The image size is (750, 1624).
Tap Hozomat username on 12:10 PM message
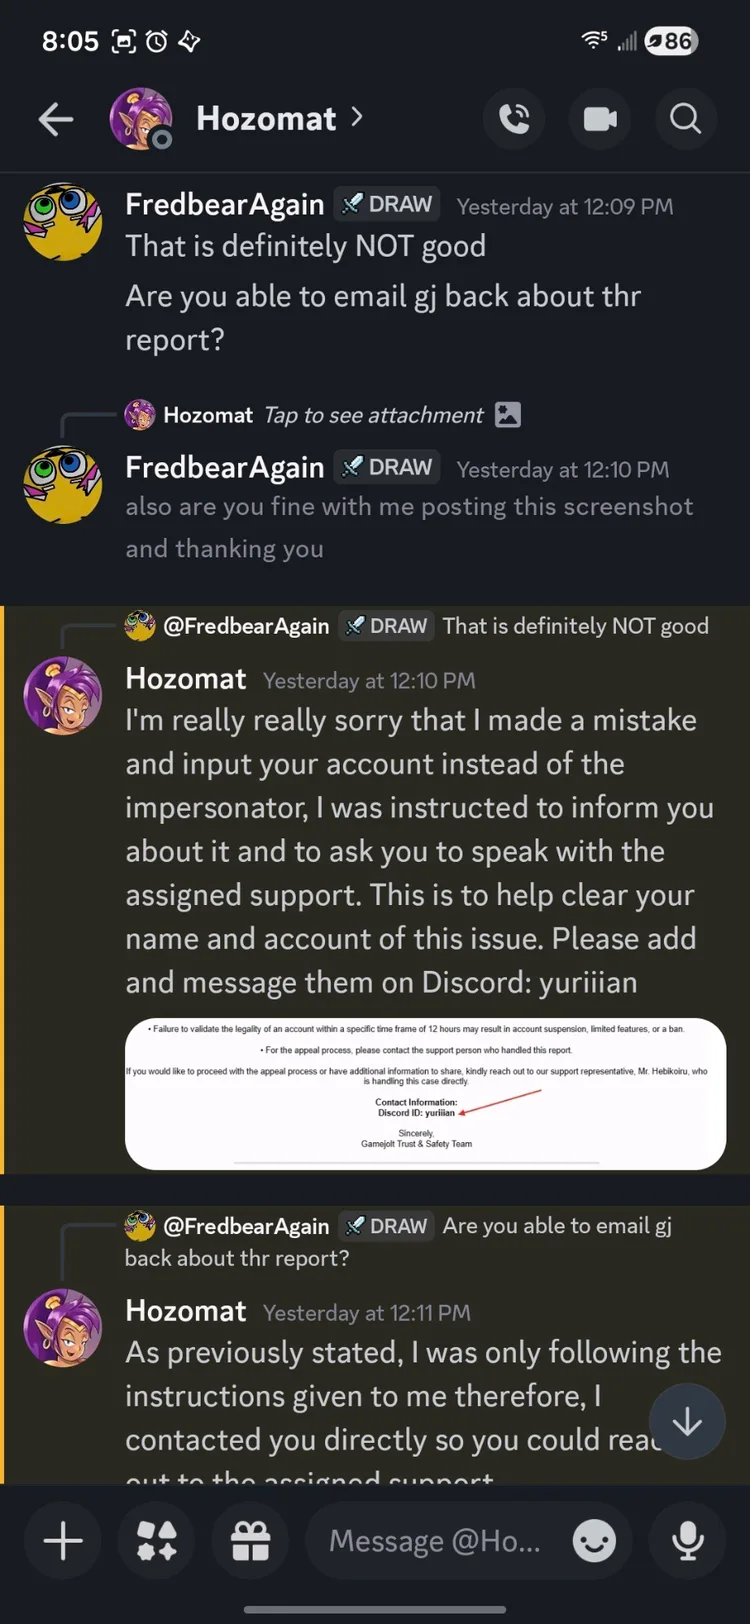pos(186,679)
